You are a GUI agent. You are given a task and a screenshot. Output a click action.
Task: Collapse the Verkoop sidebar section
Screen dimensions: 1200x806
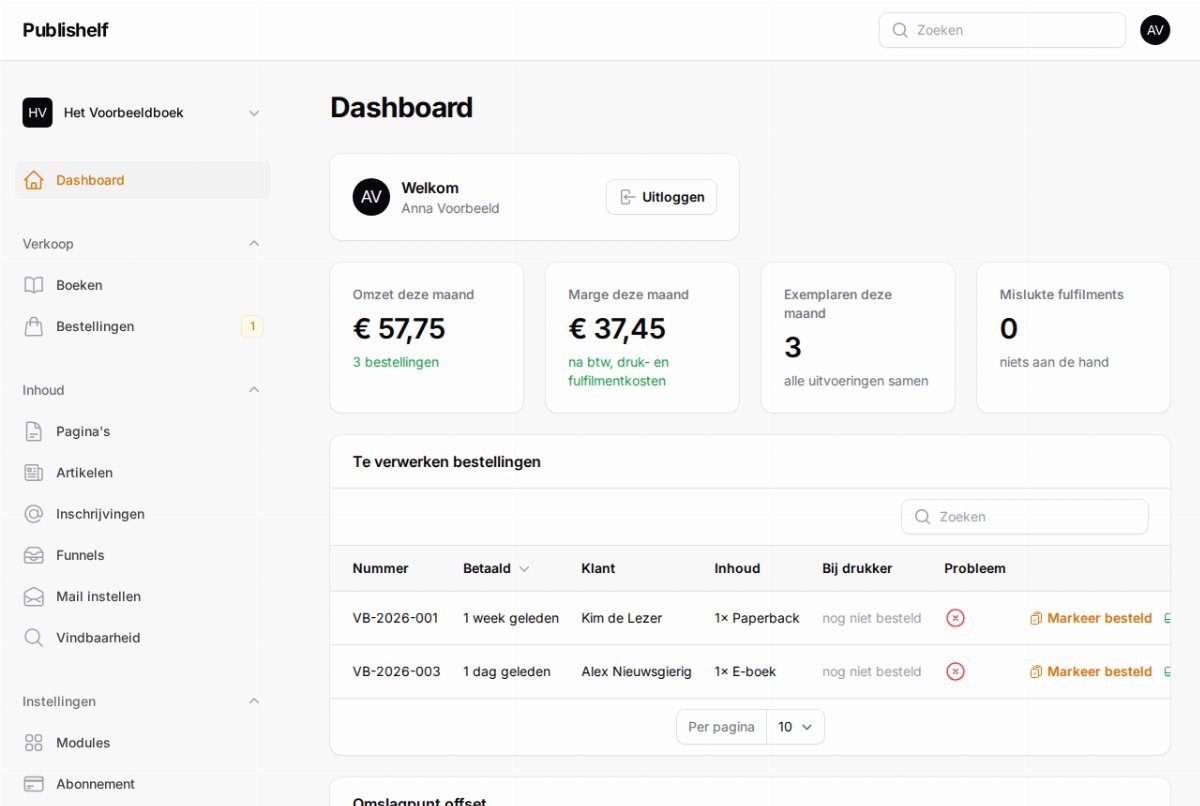tap(254, 243)
